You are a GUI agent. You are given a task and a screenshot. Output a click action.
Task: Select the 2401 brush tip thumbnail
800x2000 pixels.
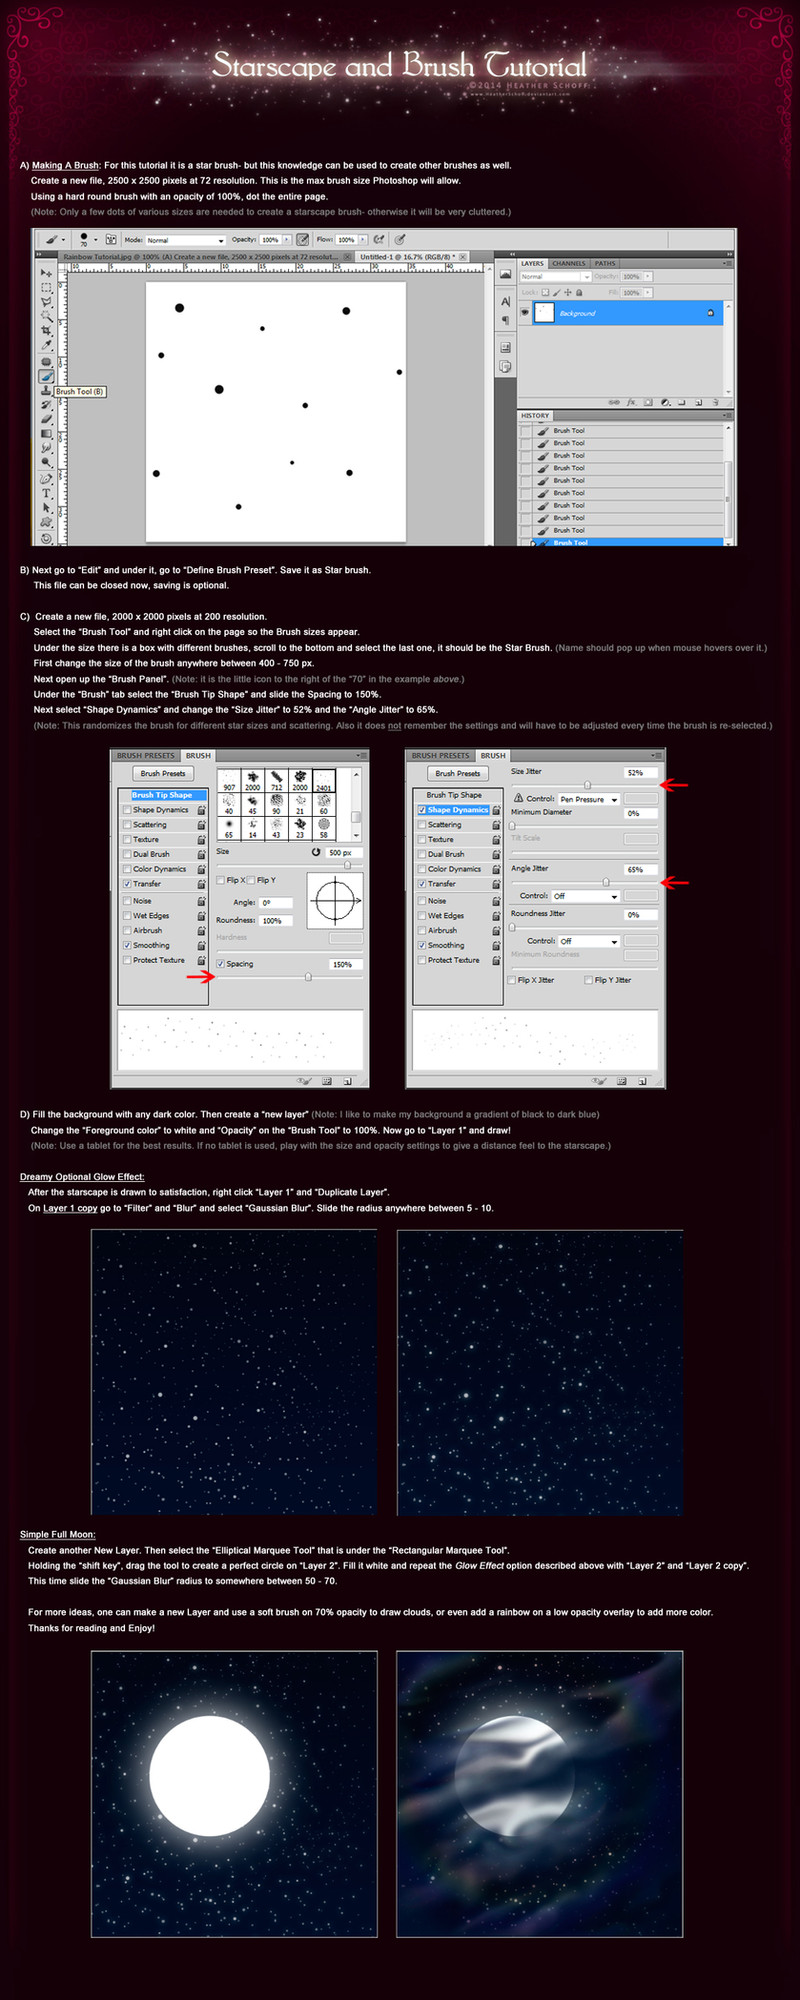(324, 780)
